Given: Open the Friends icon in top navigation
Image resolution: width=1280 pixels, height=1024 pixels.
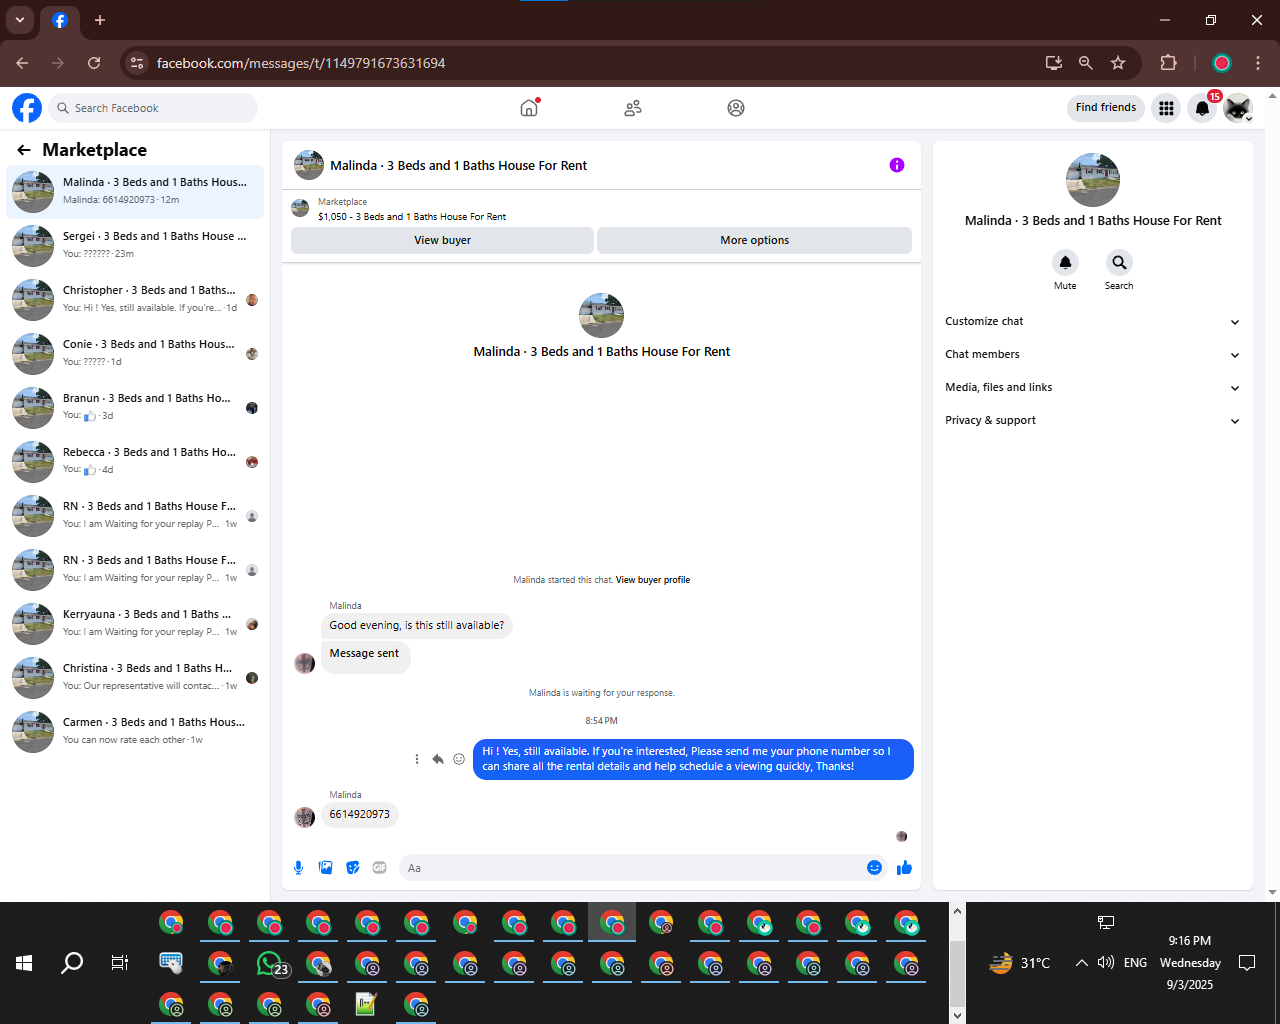Looking at the screenshot, I should [633, 108].
